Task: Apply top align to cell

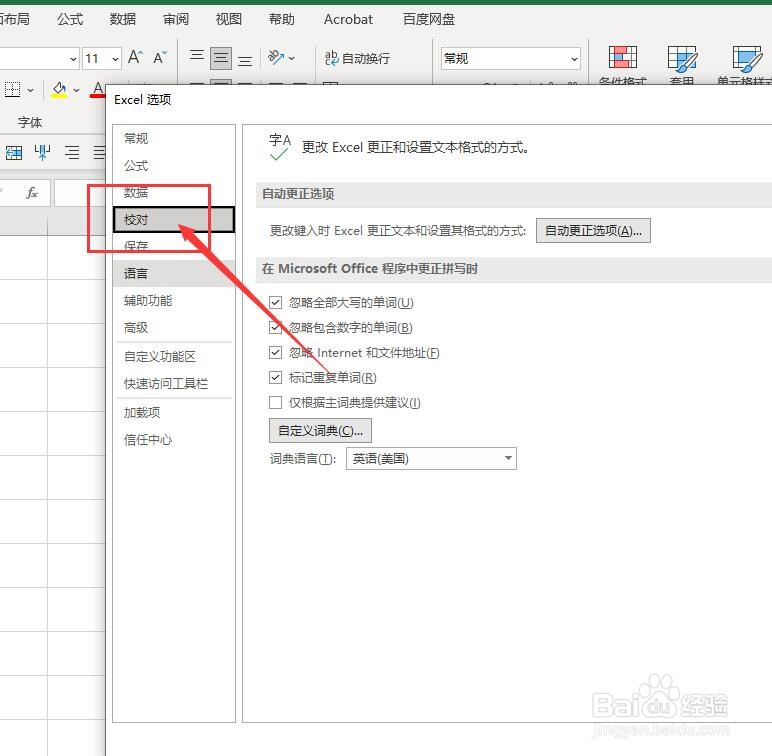Action: point(197,55)
